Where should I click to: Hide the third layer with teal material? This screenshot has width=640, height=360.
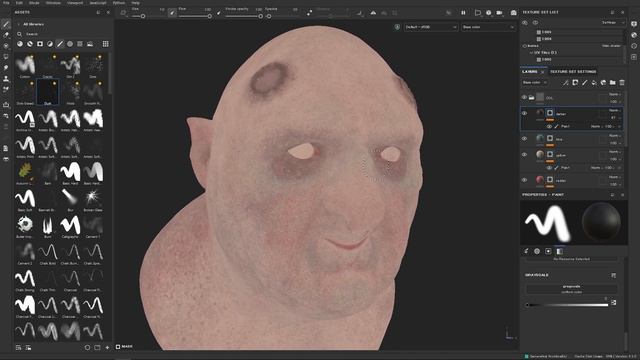pos(524,139)
